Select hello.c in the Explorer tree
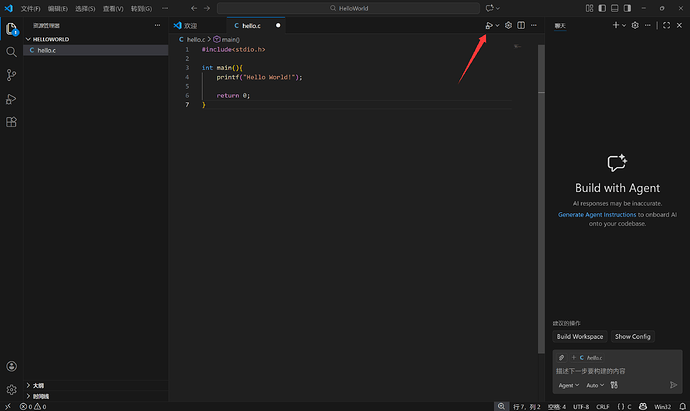 95,50
